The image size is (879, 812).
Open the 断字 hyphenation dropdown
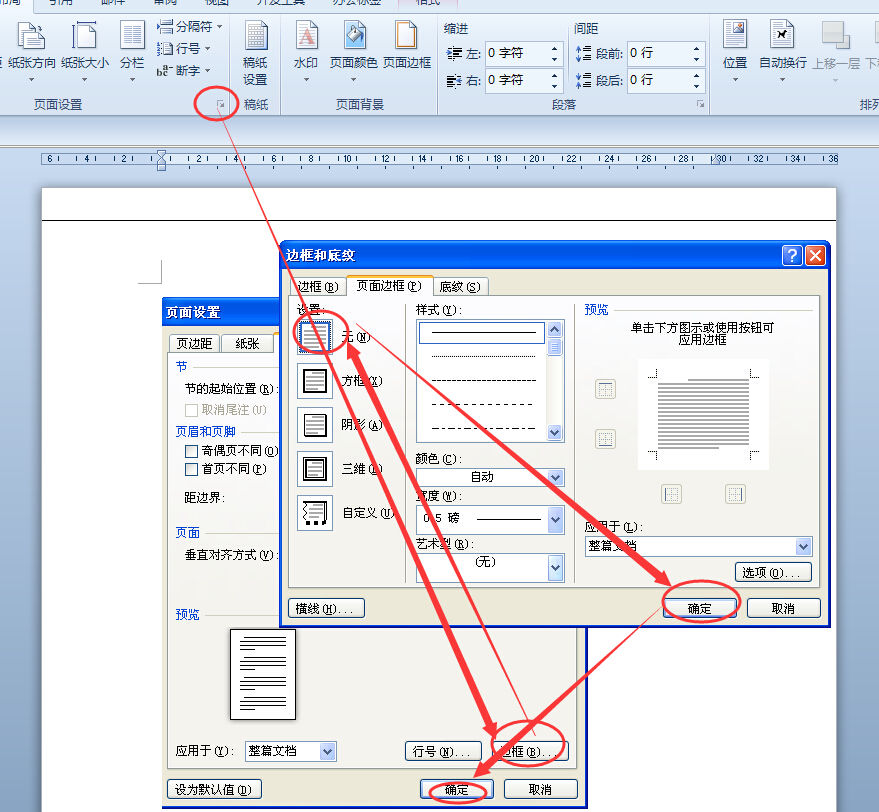pyautogui.click(x=184, y=71)
